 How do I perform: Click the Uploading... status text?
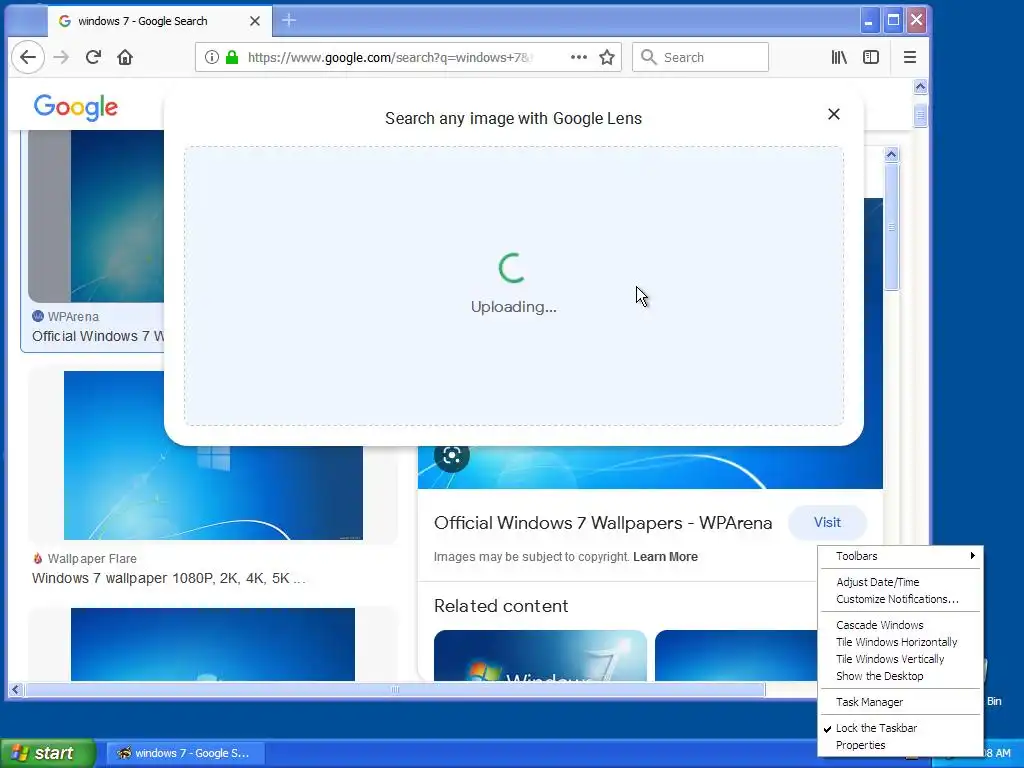513,307
